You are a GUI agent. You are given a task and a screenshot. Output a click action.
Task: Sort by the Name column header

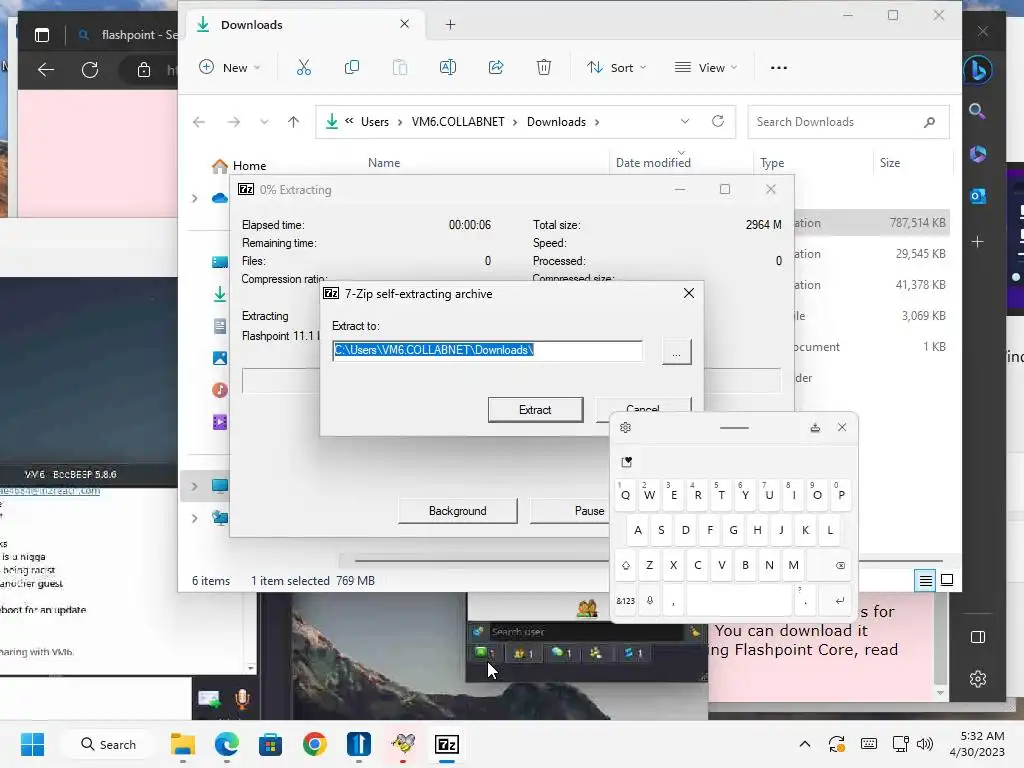click(384, 163)
